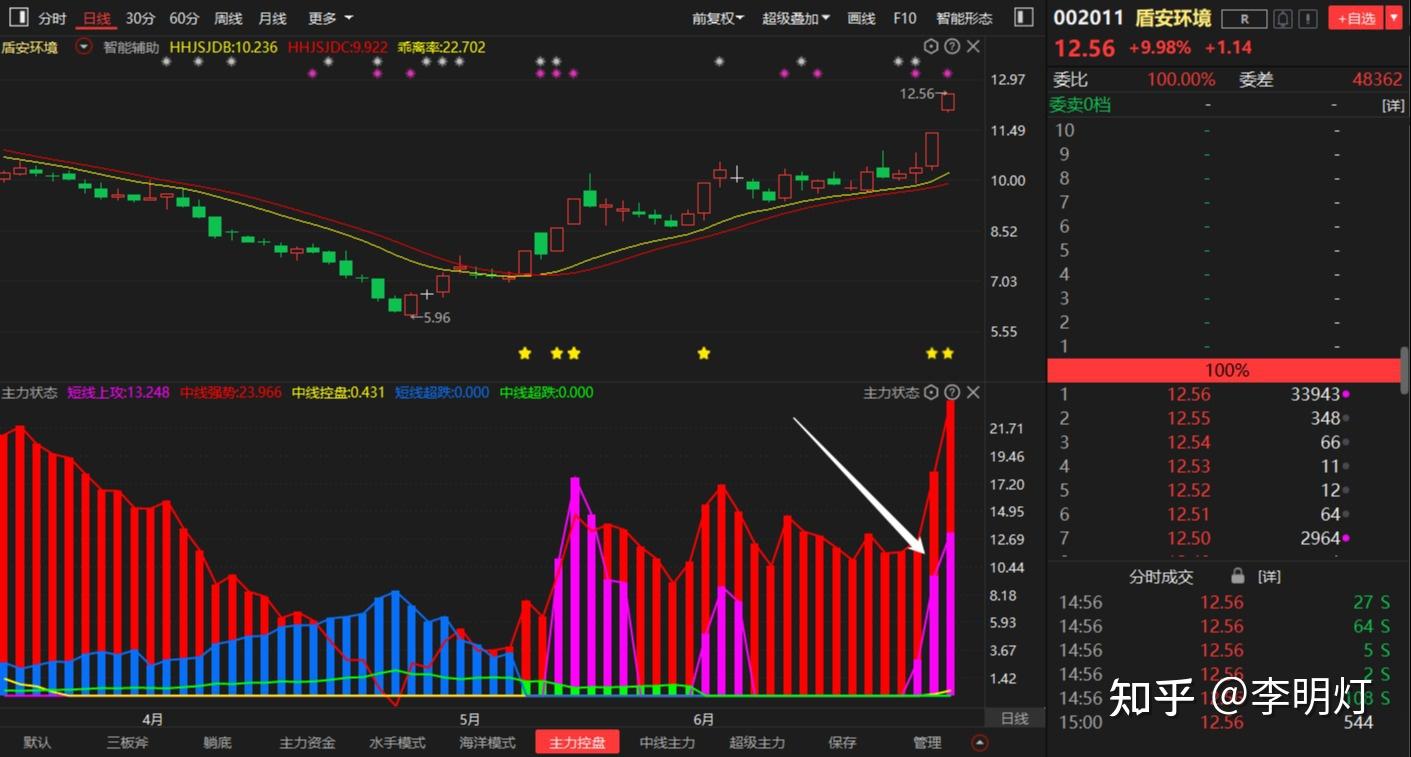Select the highlighted 主力控盘 template tab
Screen dimensions: 1411x757
pos(577,742)
